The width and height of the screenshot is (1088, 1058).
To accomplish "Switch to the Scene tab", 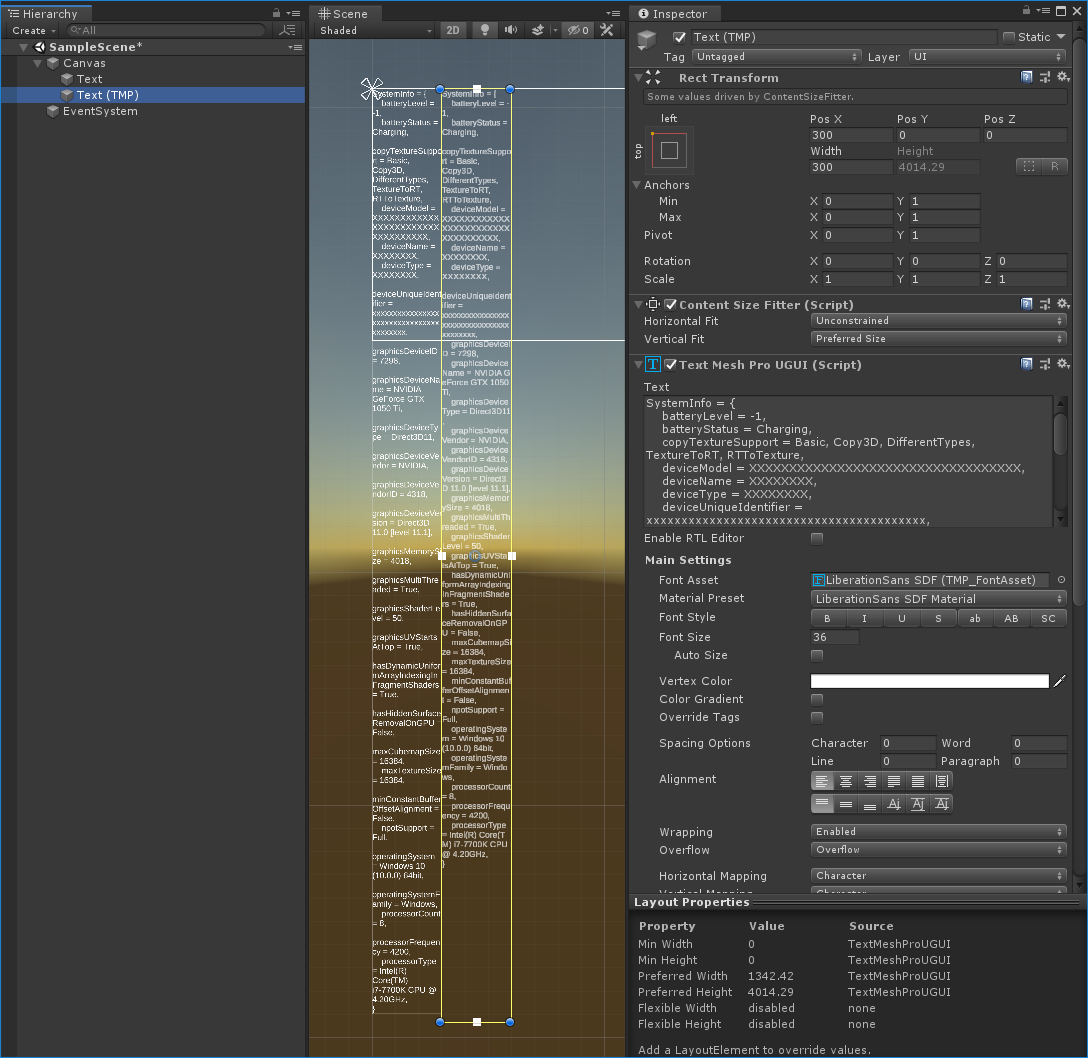I will tap(345, 13).
